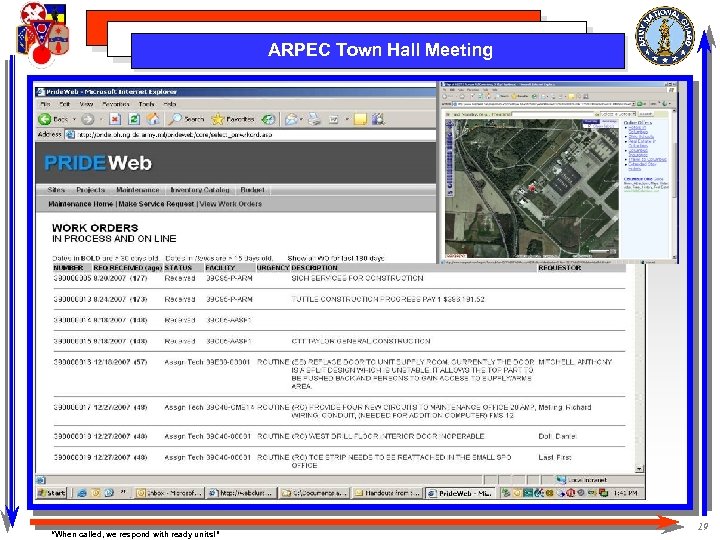The image size is (720, 540).
Task: Open the Help menu
Action: [x=170, y=104]
